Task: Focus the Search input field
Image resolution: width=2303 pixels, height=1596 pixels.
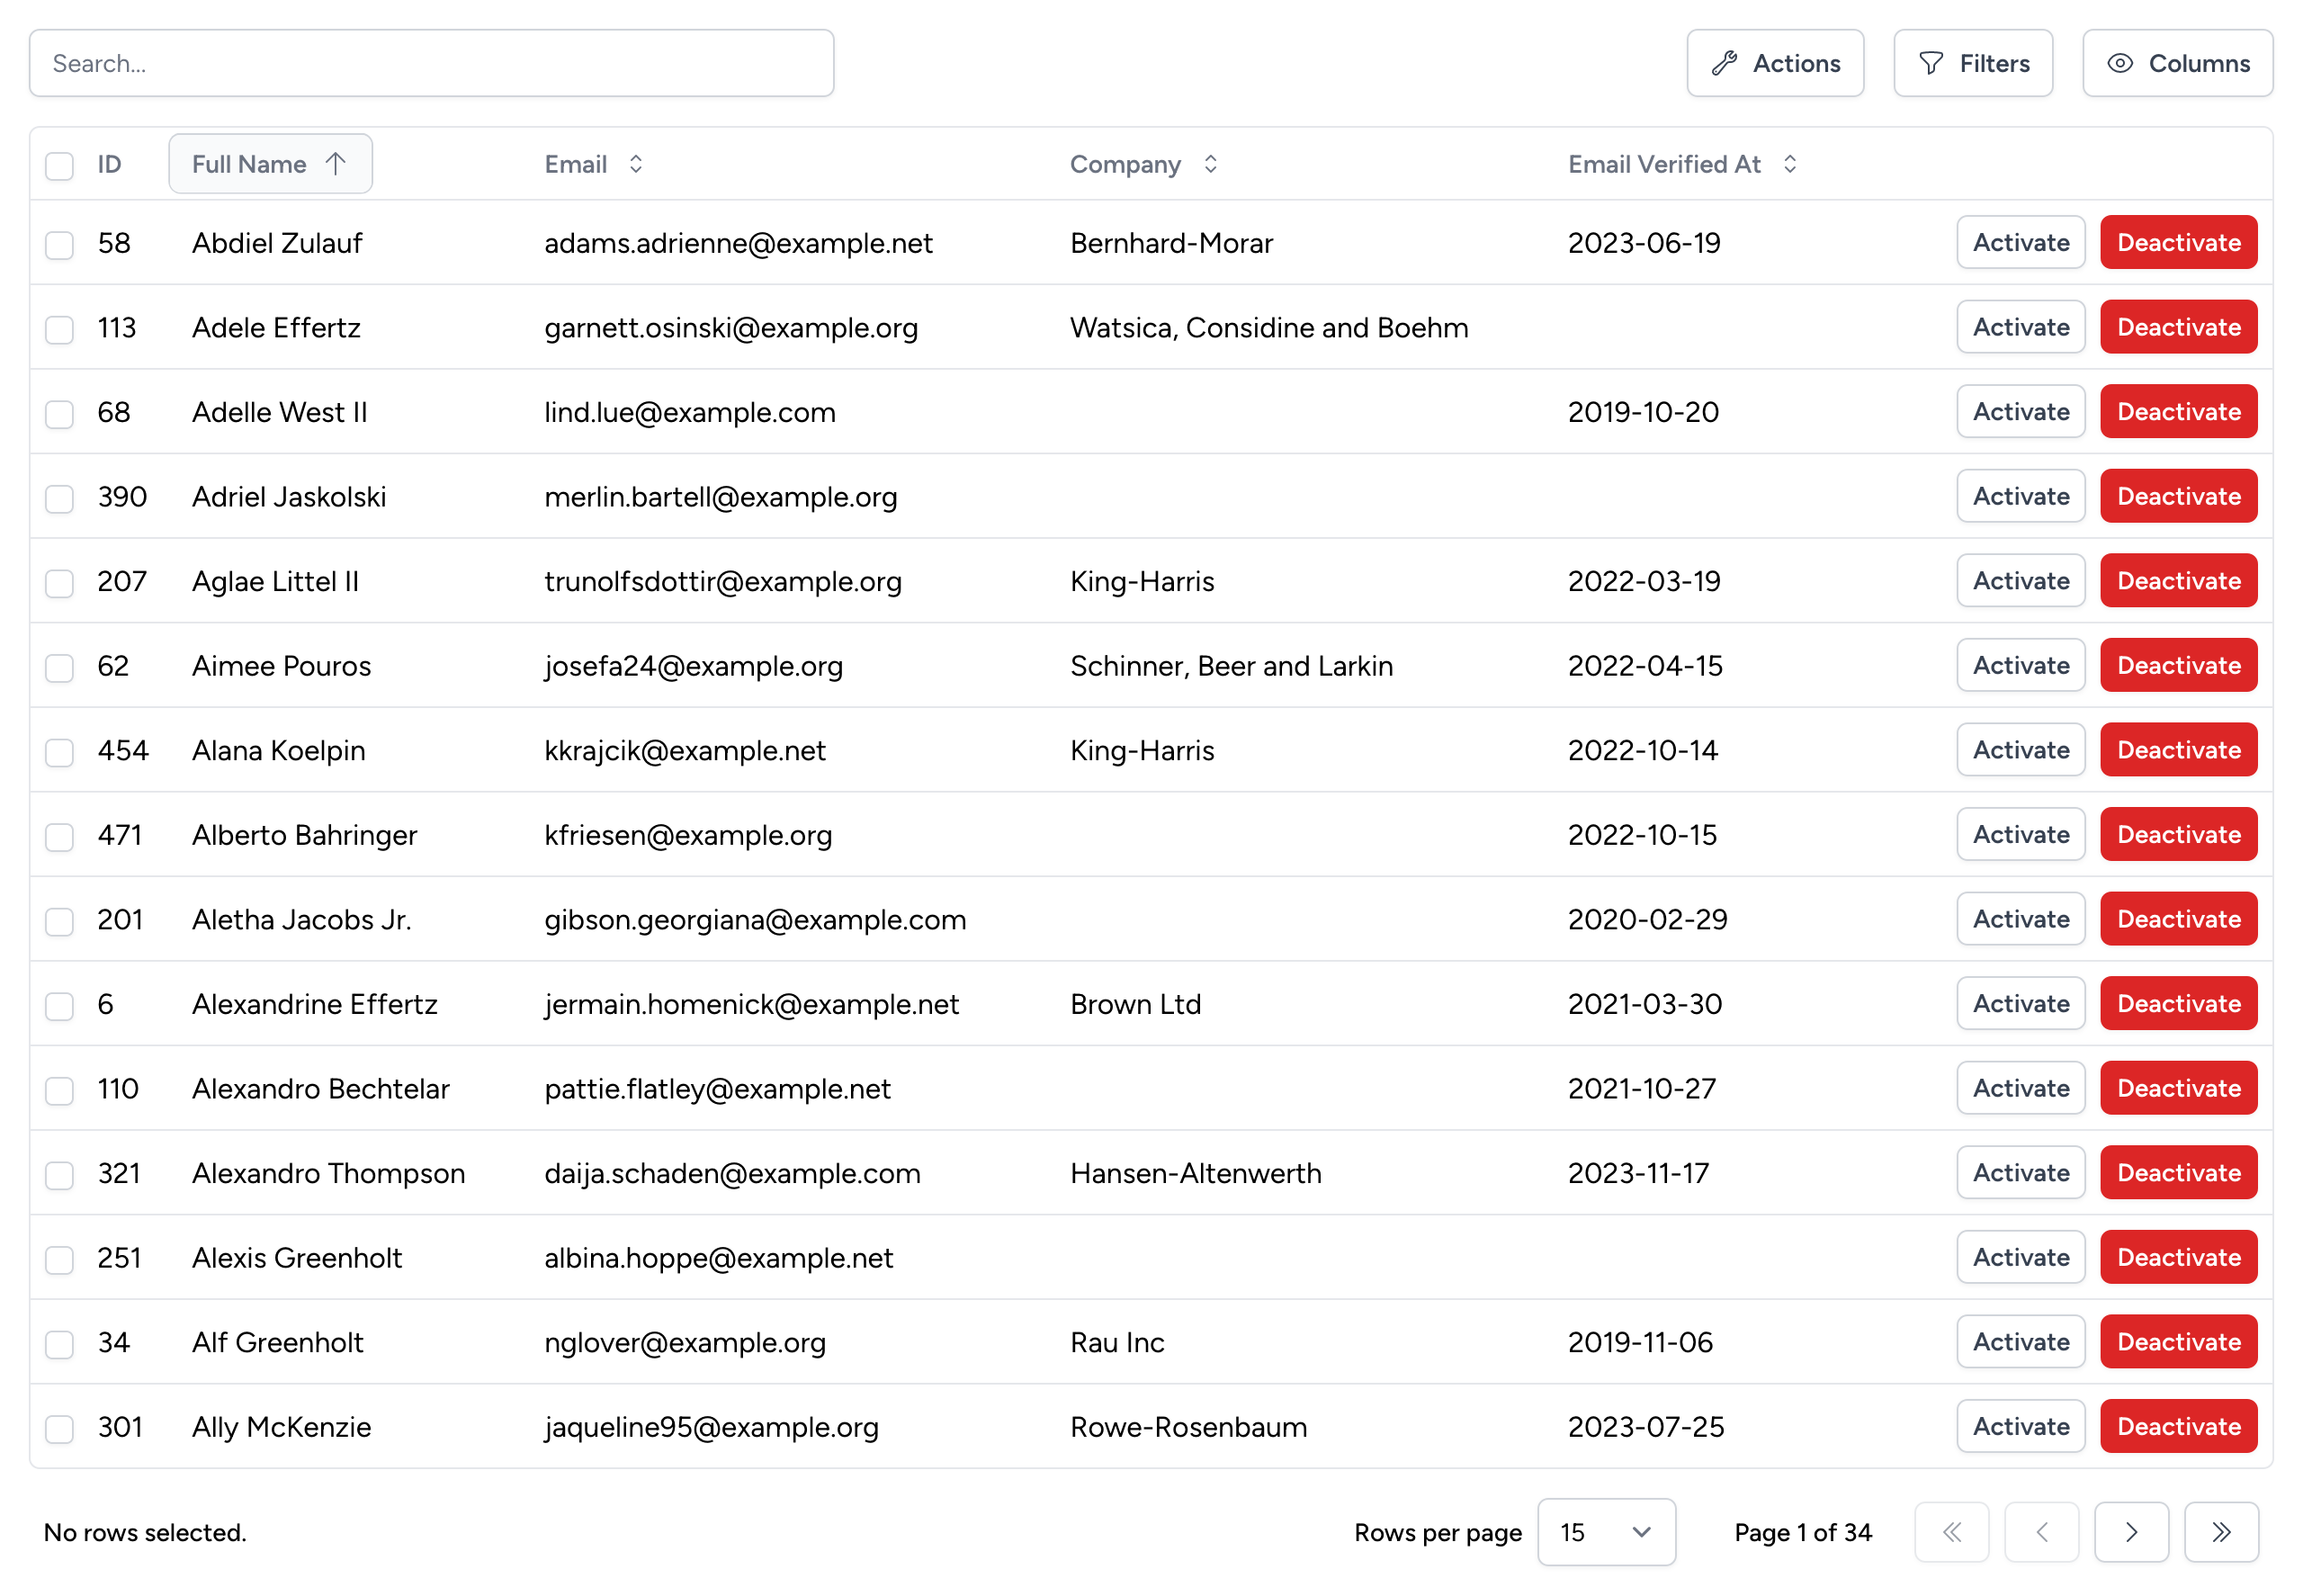Action: coord(431,63)
